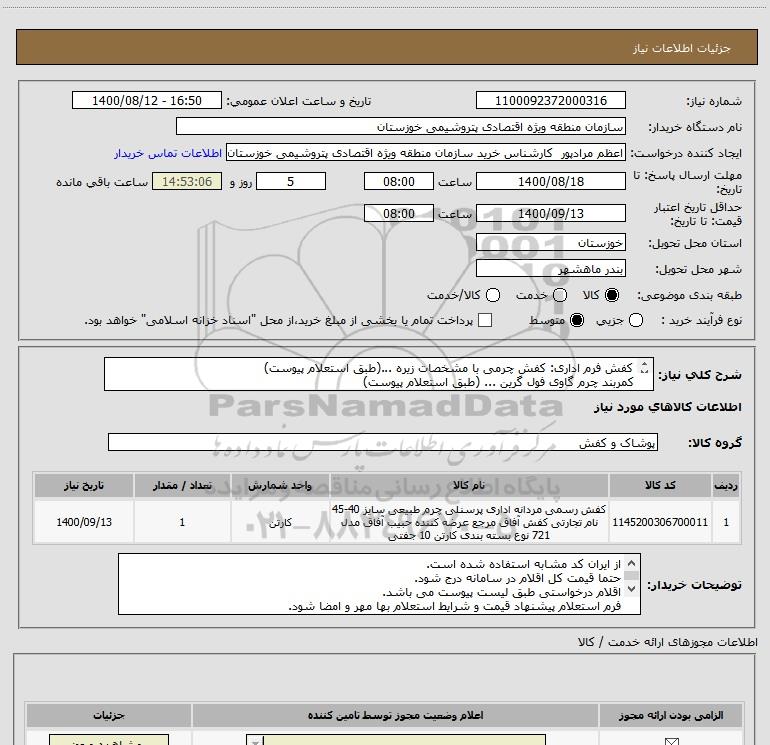This screenshot has height=745, width=770.
Task: Click the request creator field اعظم مرادپور
Action: coord(425,153)
